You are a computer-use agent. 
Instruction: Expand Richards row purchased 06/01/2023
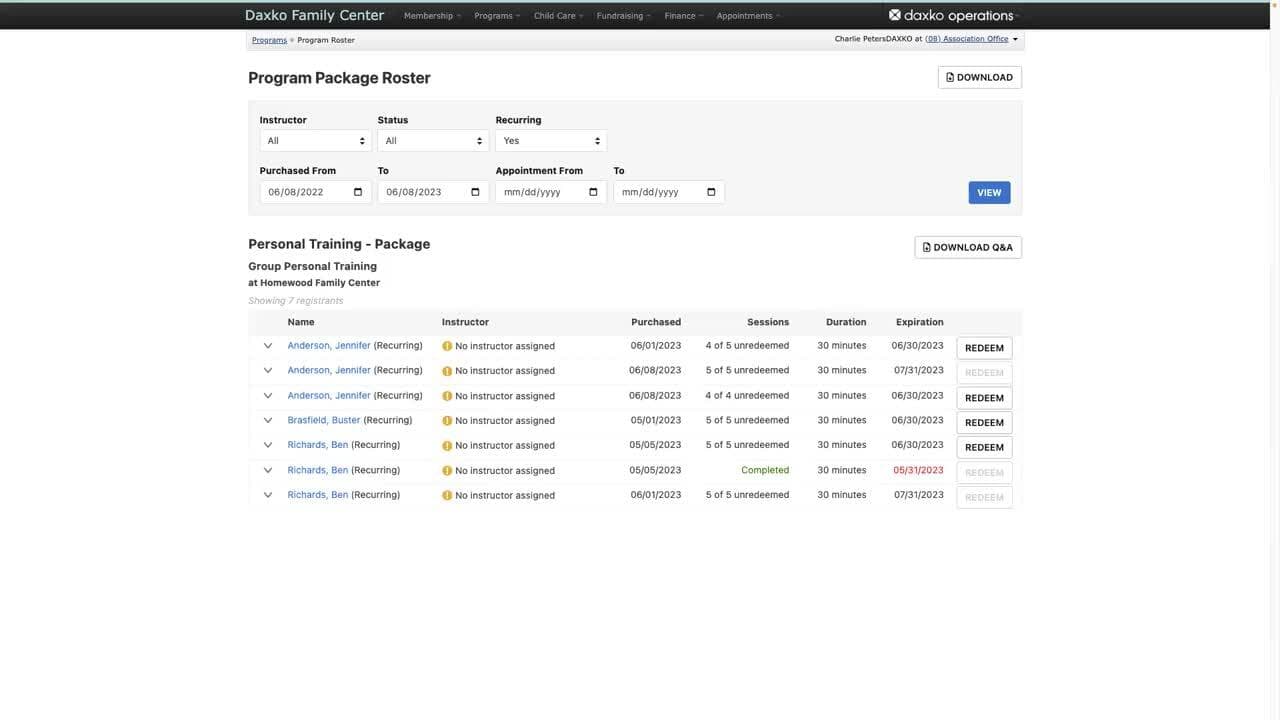(268, 495)
